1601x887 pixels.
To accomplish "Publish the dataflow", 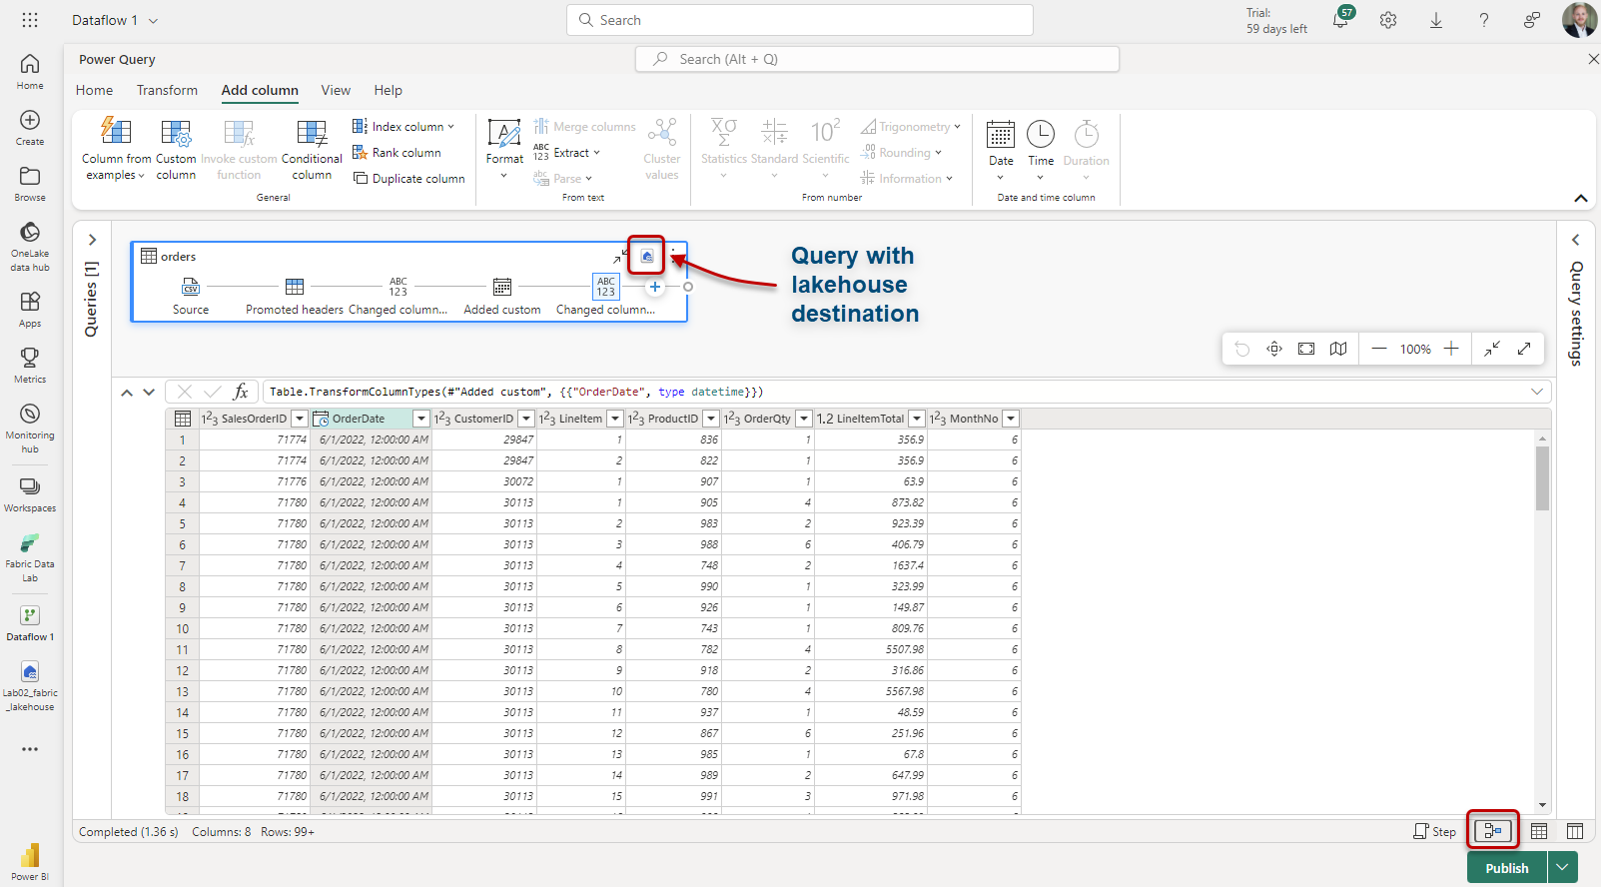I will point(1506,867).
